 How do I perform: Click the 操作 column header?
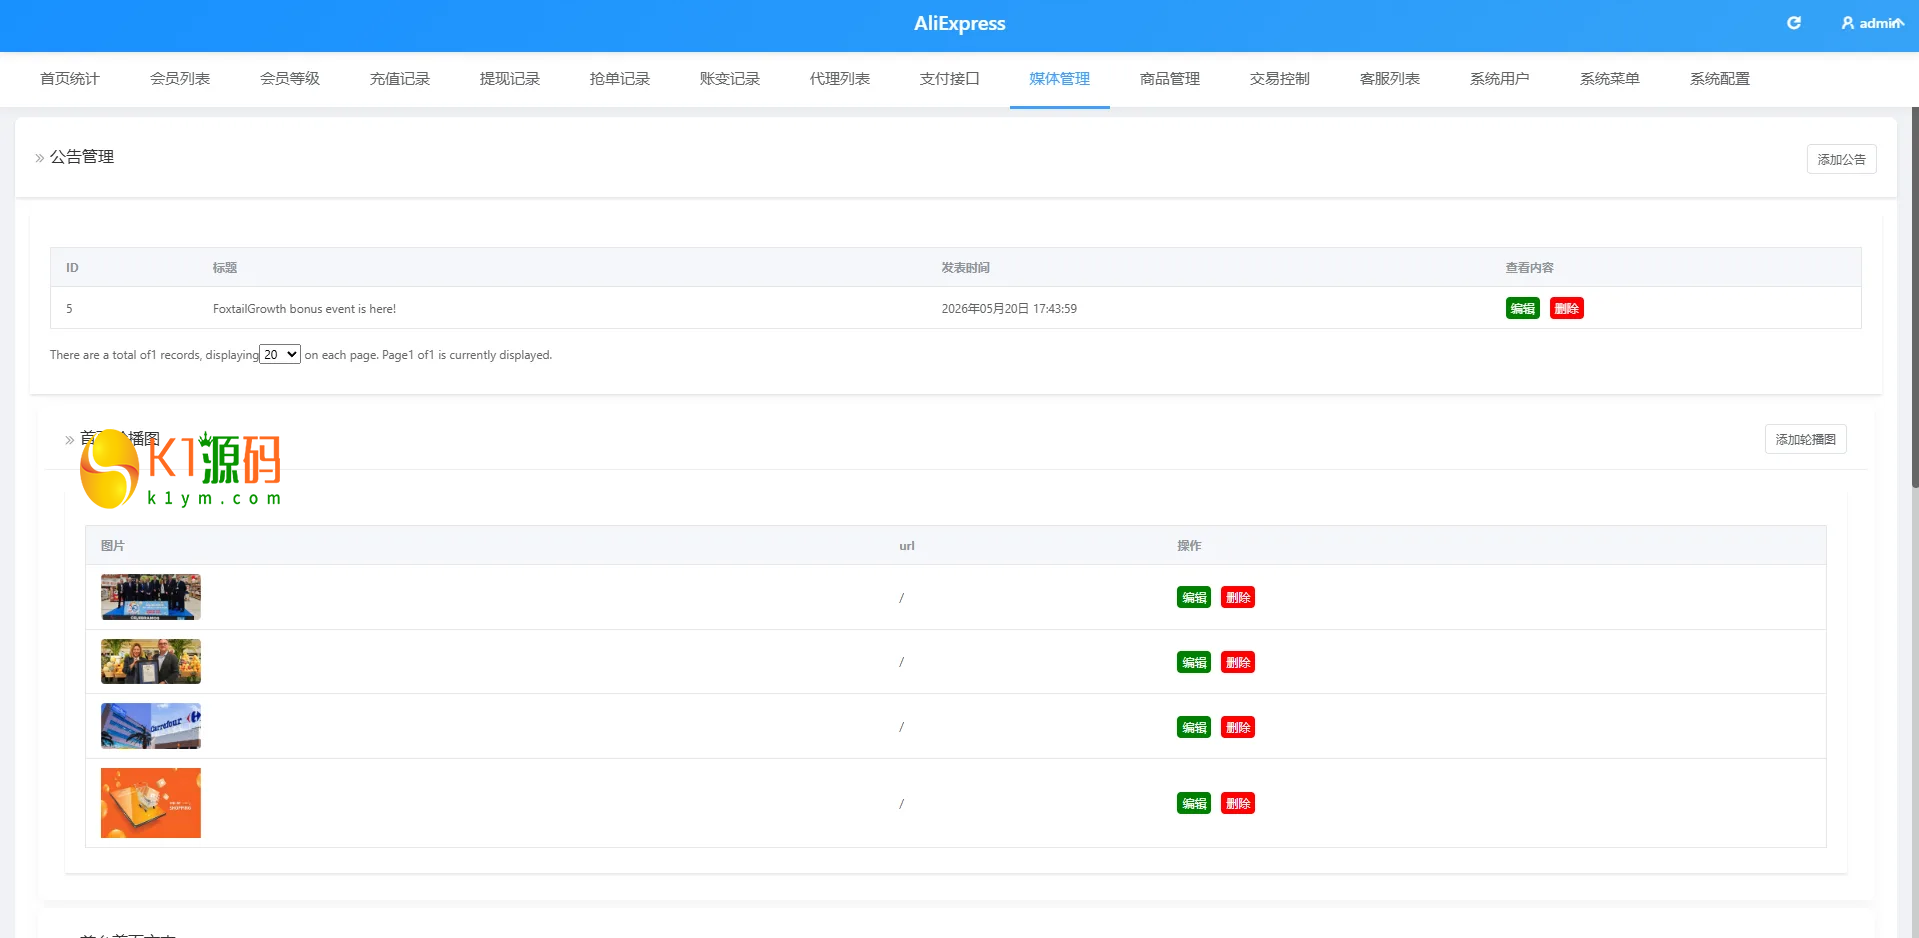pos(1189,546)
